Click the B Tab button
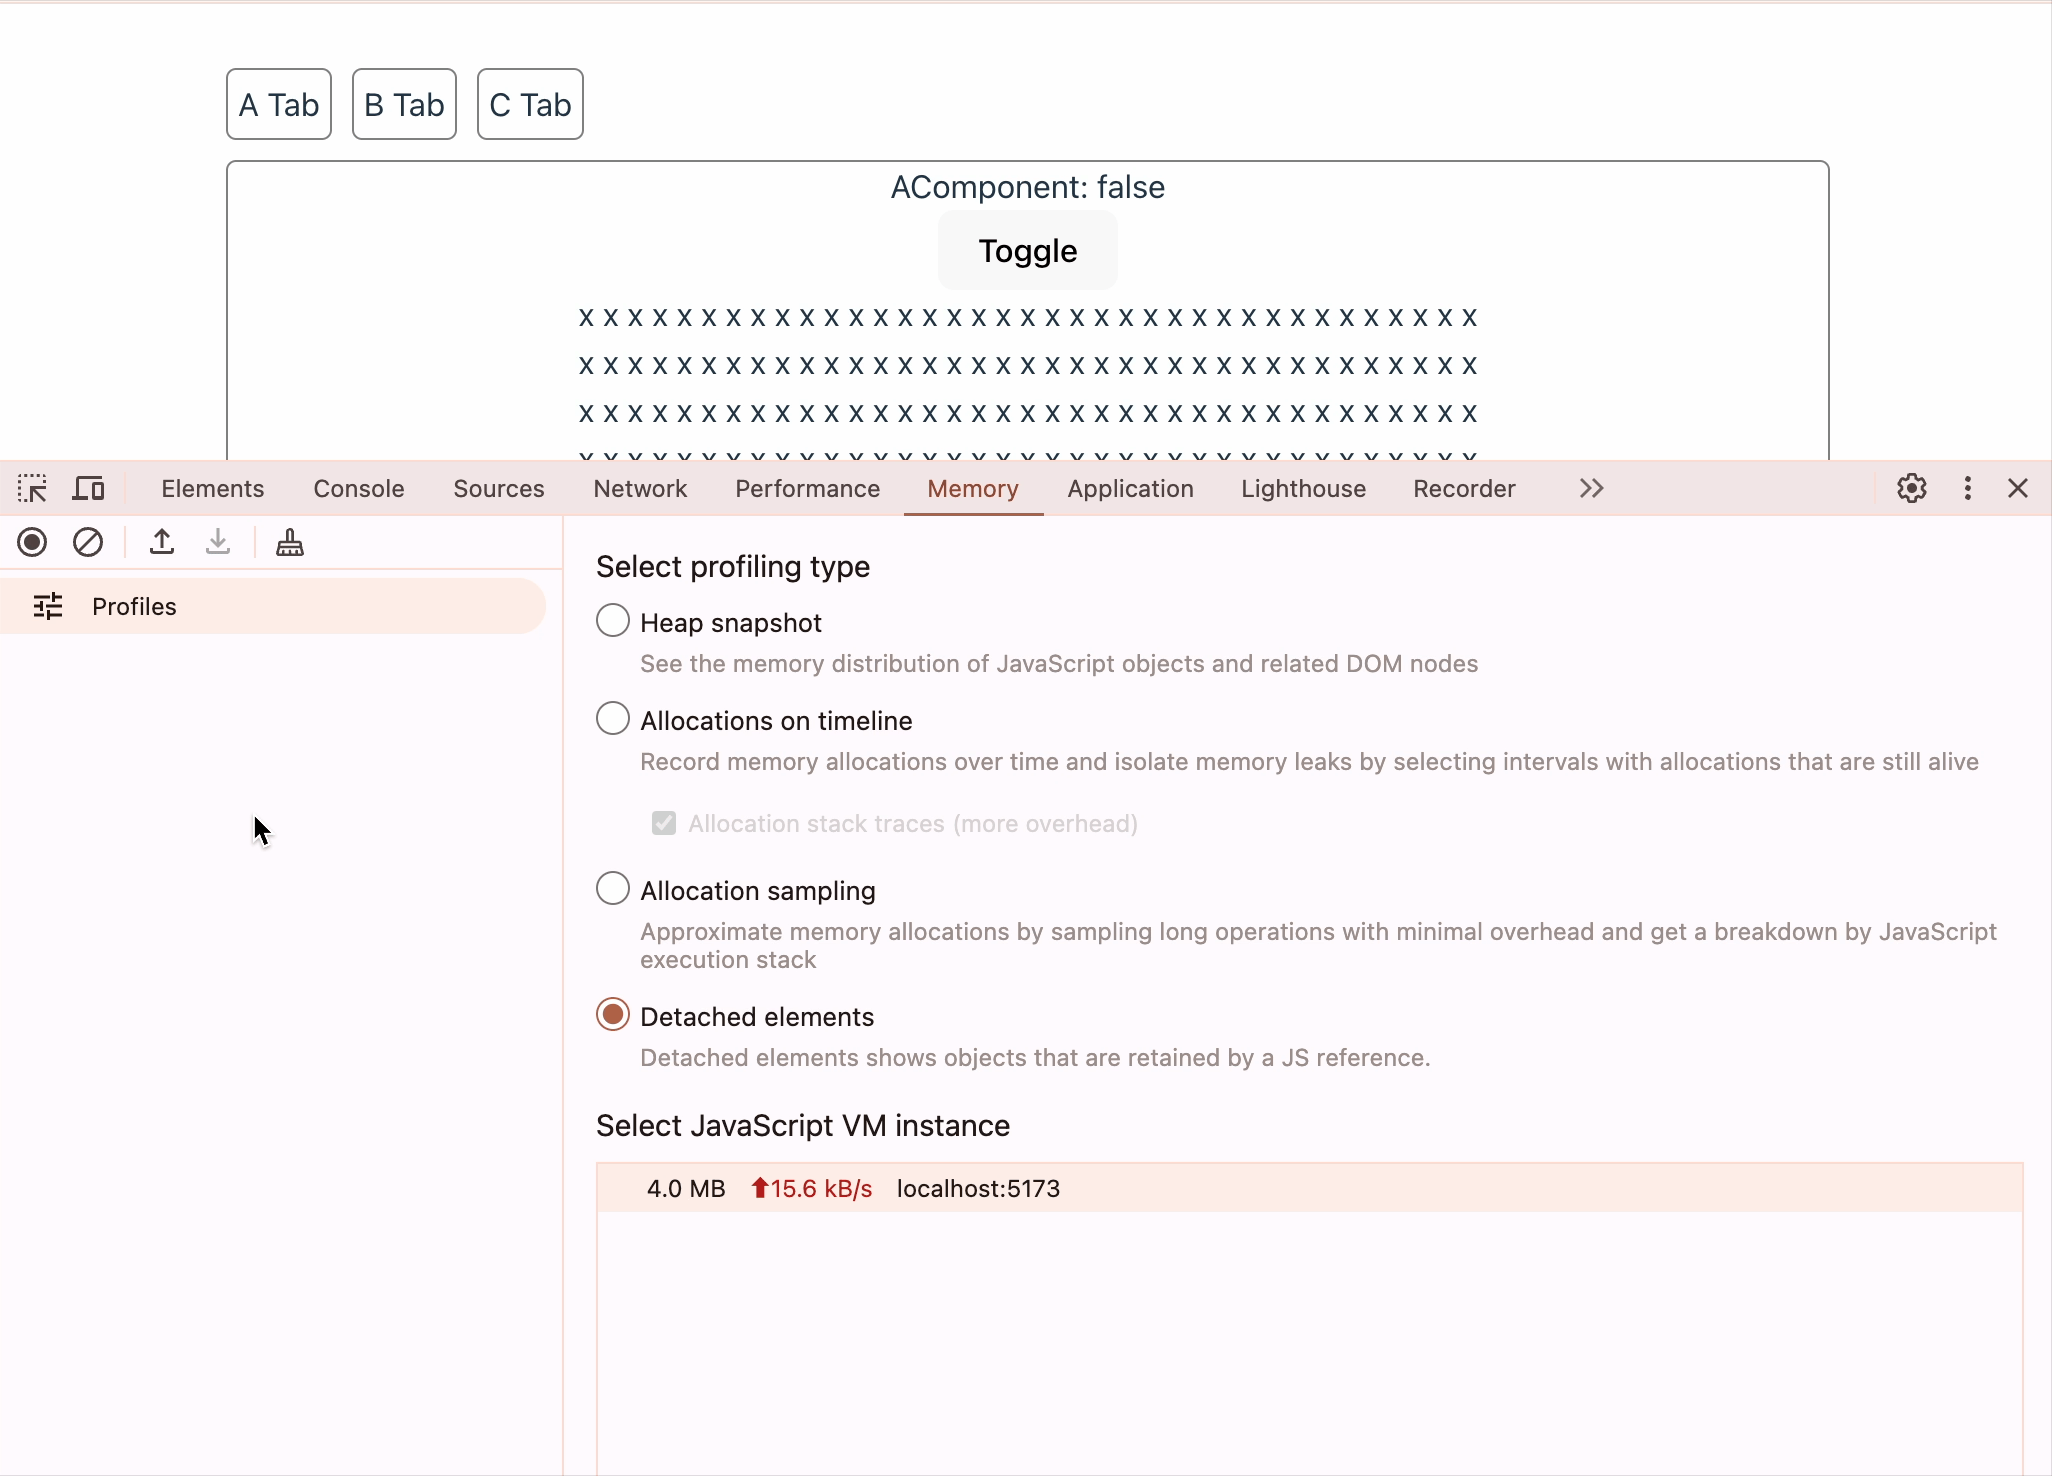The height and width of the screenshot is (1476, 2052). [x=404, y=105]
